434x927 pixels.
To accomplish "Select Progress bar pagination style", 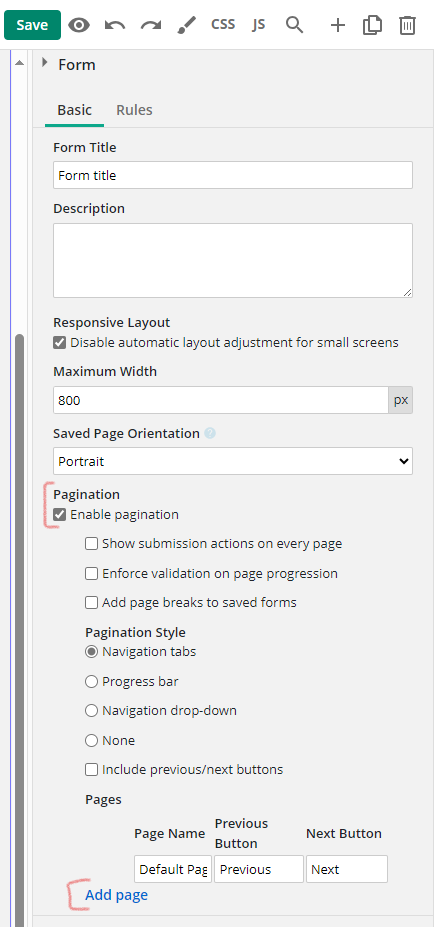I will (x=91, y=682).
